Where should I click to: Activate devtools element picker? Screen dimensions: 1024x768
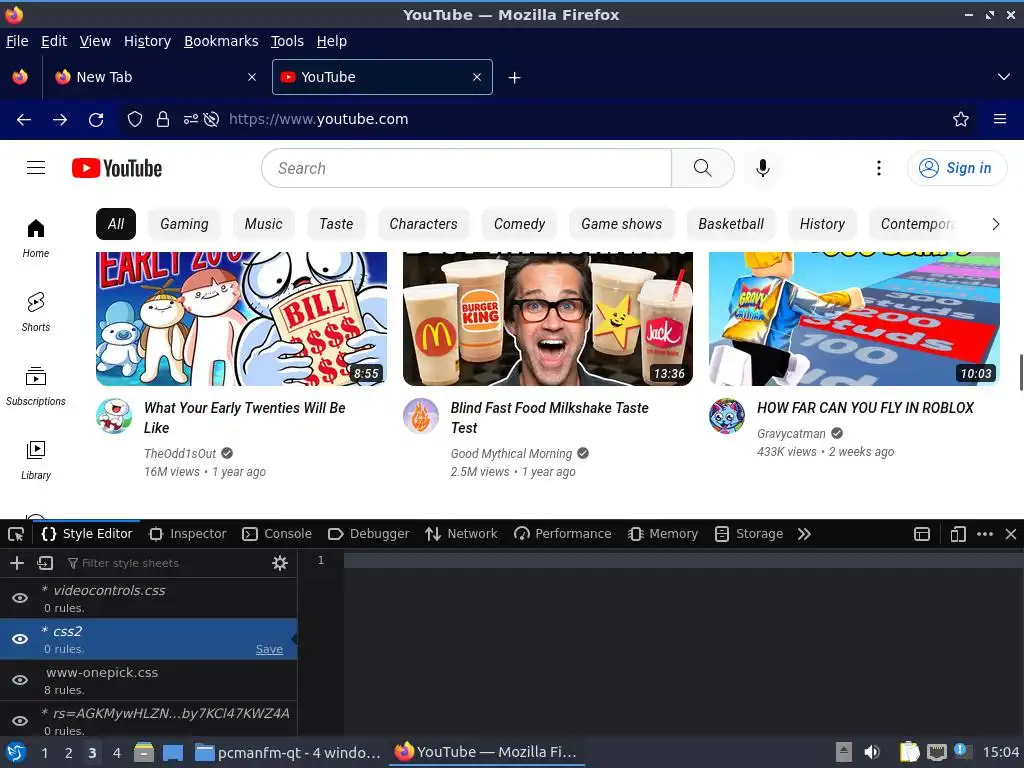coord(16,534)
